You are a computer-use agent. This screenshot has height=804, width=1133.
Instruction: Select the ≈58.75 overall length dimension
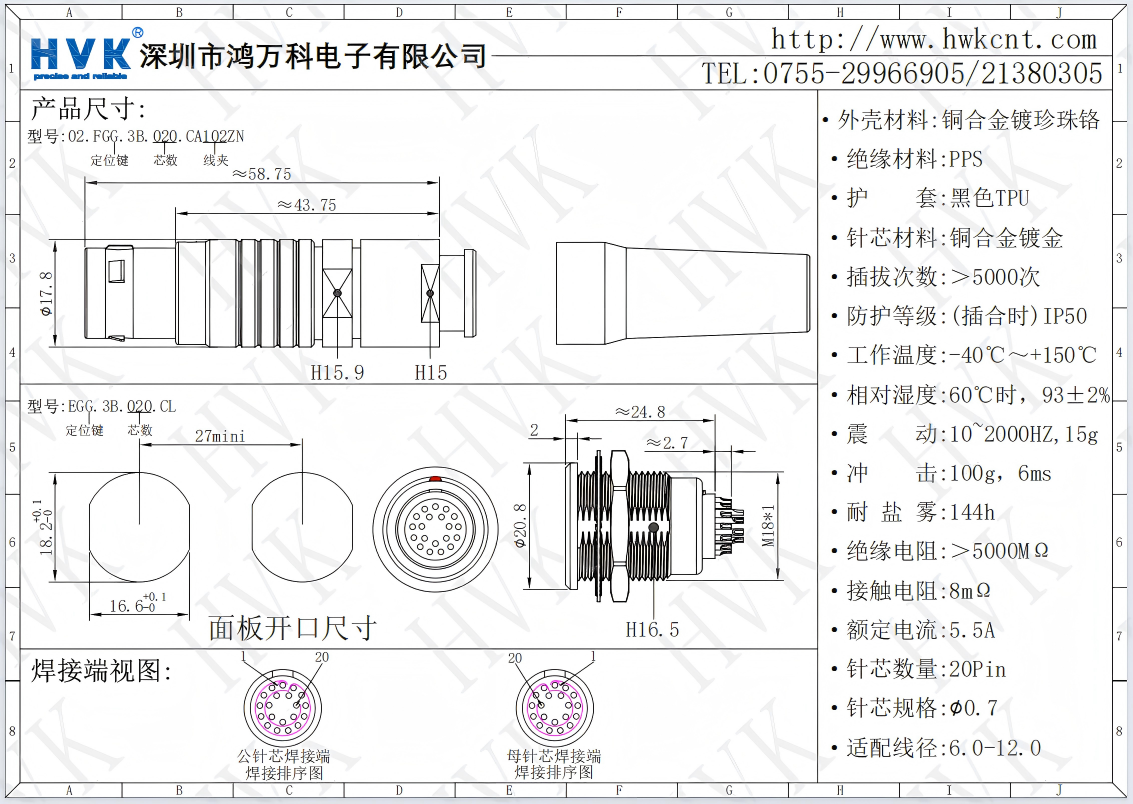[x=261, y=174]
